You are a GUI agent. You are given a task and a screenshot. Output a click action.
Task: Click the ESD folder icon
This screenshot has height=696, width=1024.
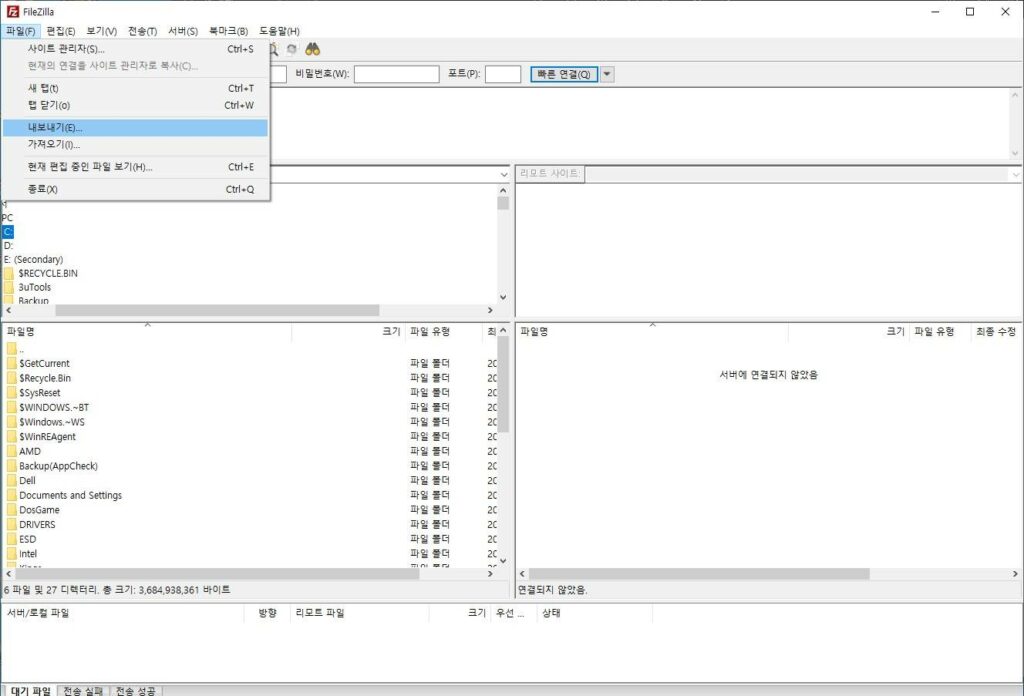pos(12,539)
